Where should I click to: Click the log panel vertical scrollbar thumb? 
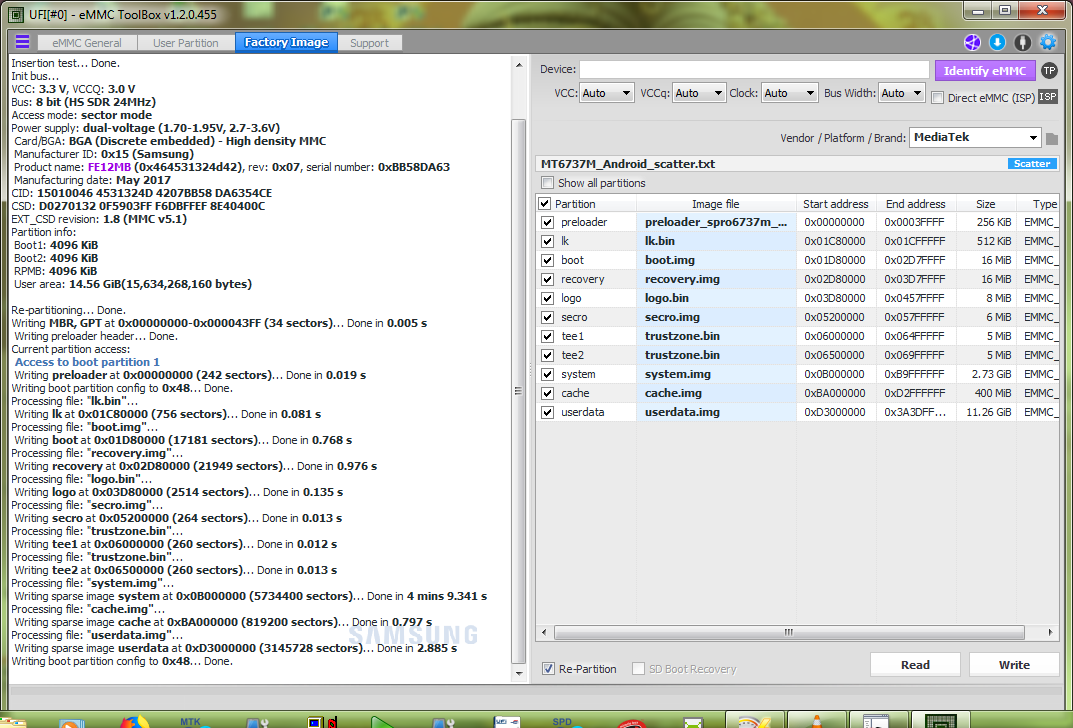519,391
